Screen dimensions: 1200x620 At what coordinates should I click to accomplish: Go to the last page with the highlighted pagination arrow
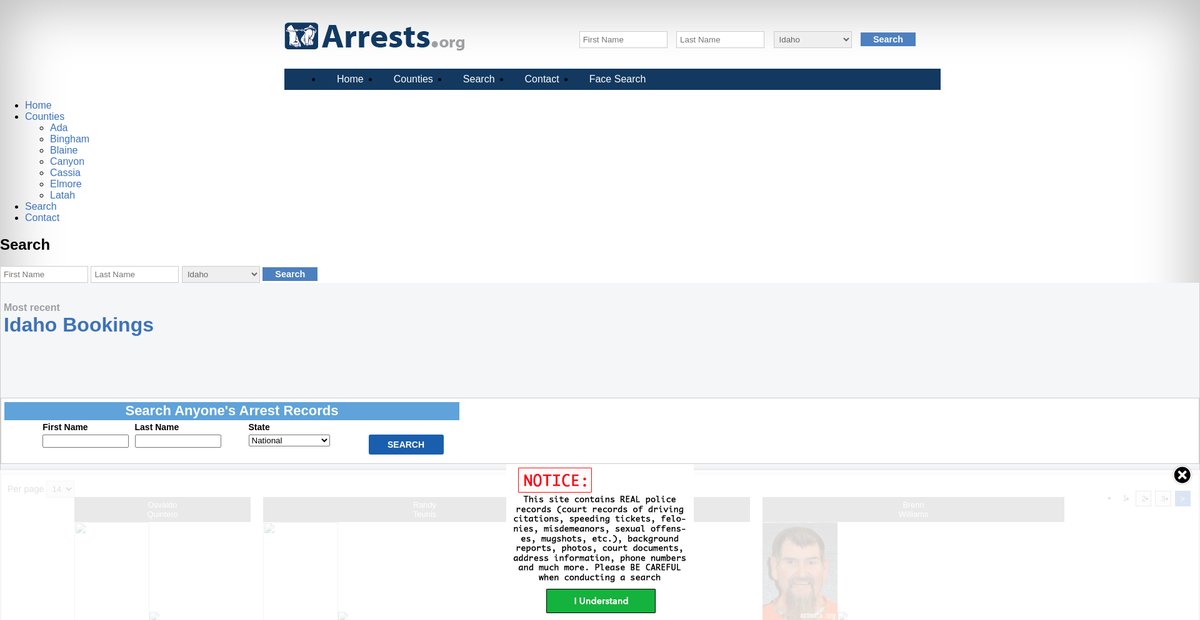1183,498
